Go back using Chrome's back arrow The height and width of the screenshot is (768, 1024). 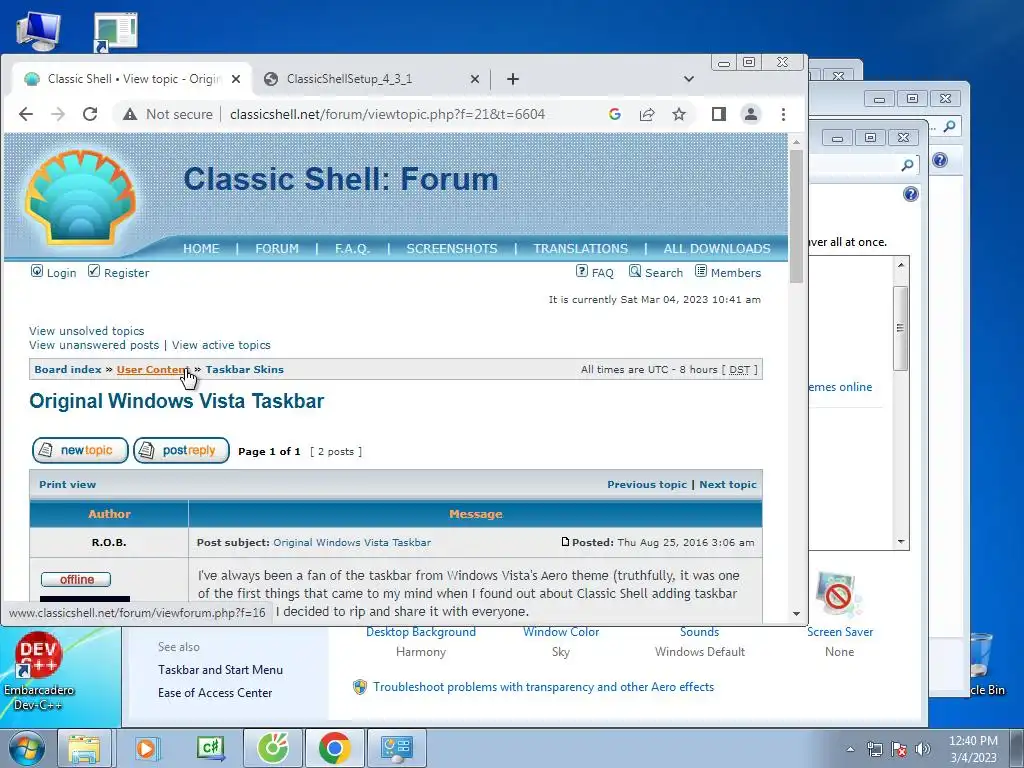pyautogui.click(x=25, y=114)
